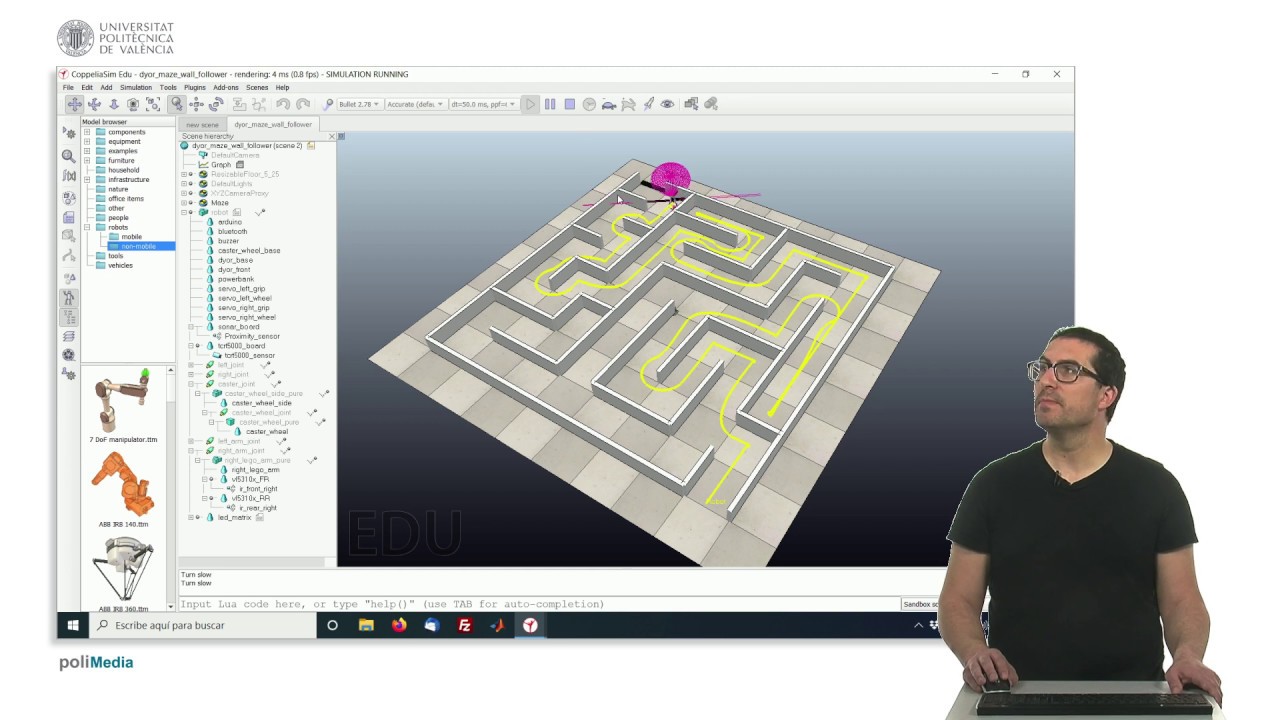Click the redo arrow

tap(303, 104)
